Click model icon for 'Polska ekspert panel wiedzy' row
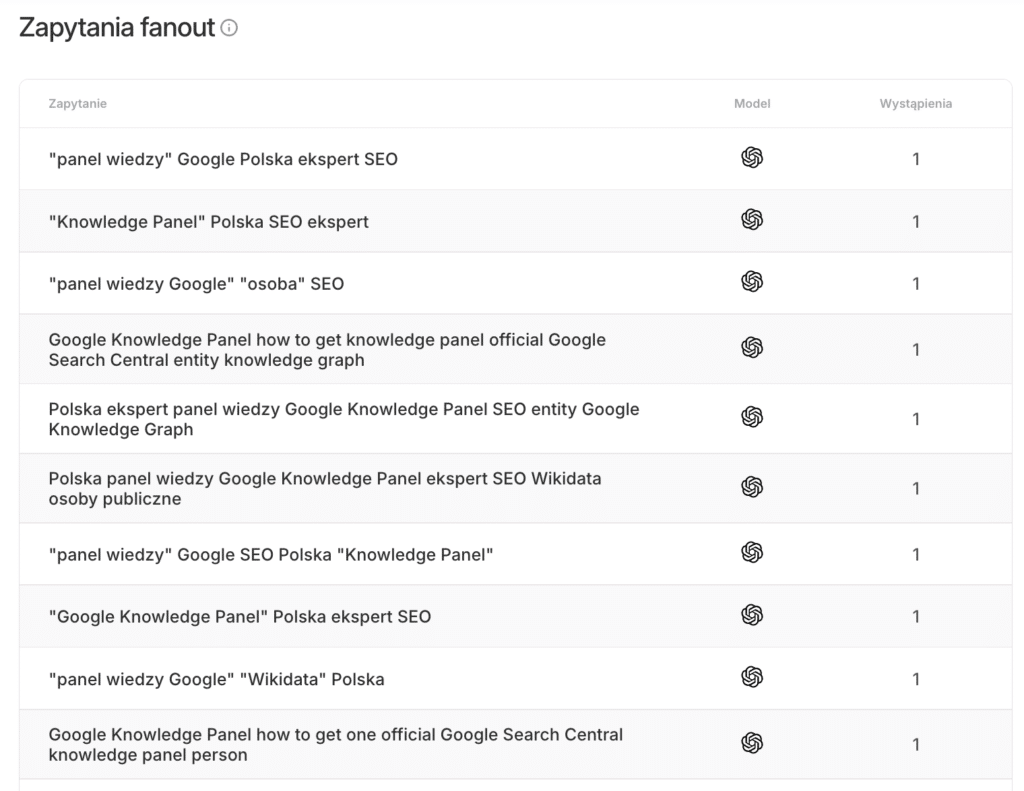This screenshot has width=1024, height=791. coord(752,417)
